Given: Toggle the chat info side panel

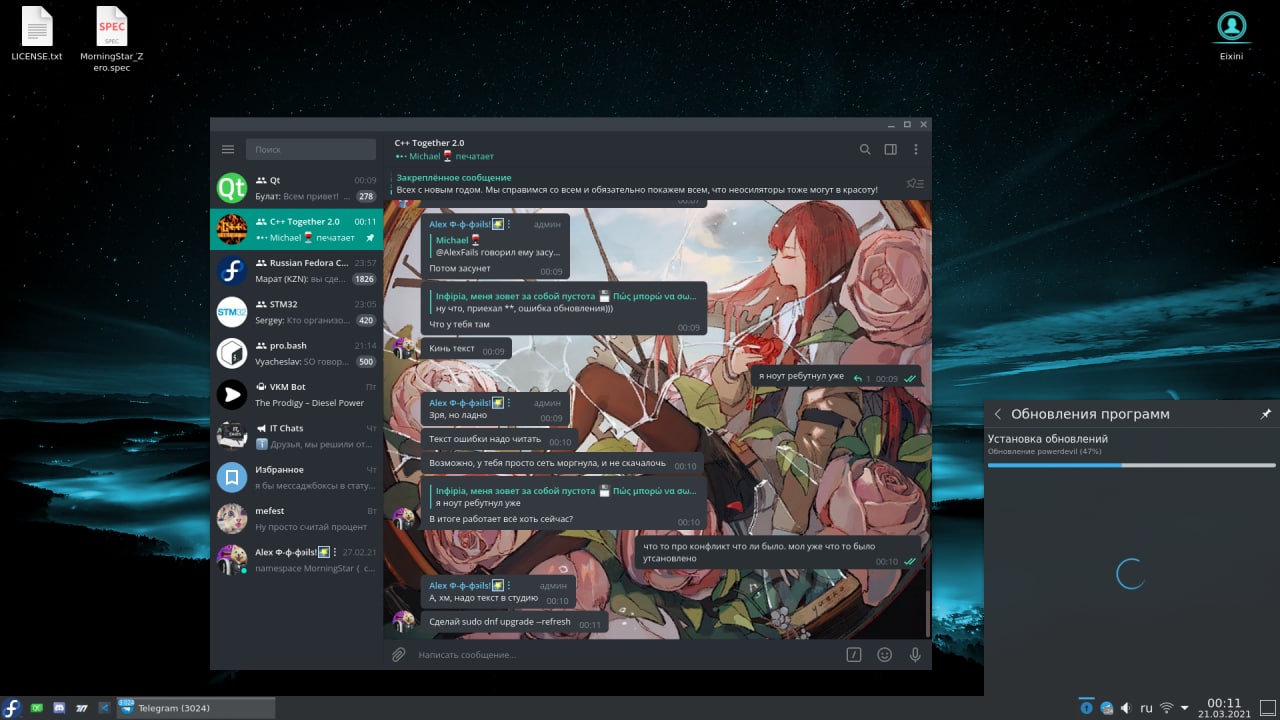Looking at the screenshot, I should (890, 149).
